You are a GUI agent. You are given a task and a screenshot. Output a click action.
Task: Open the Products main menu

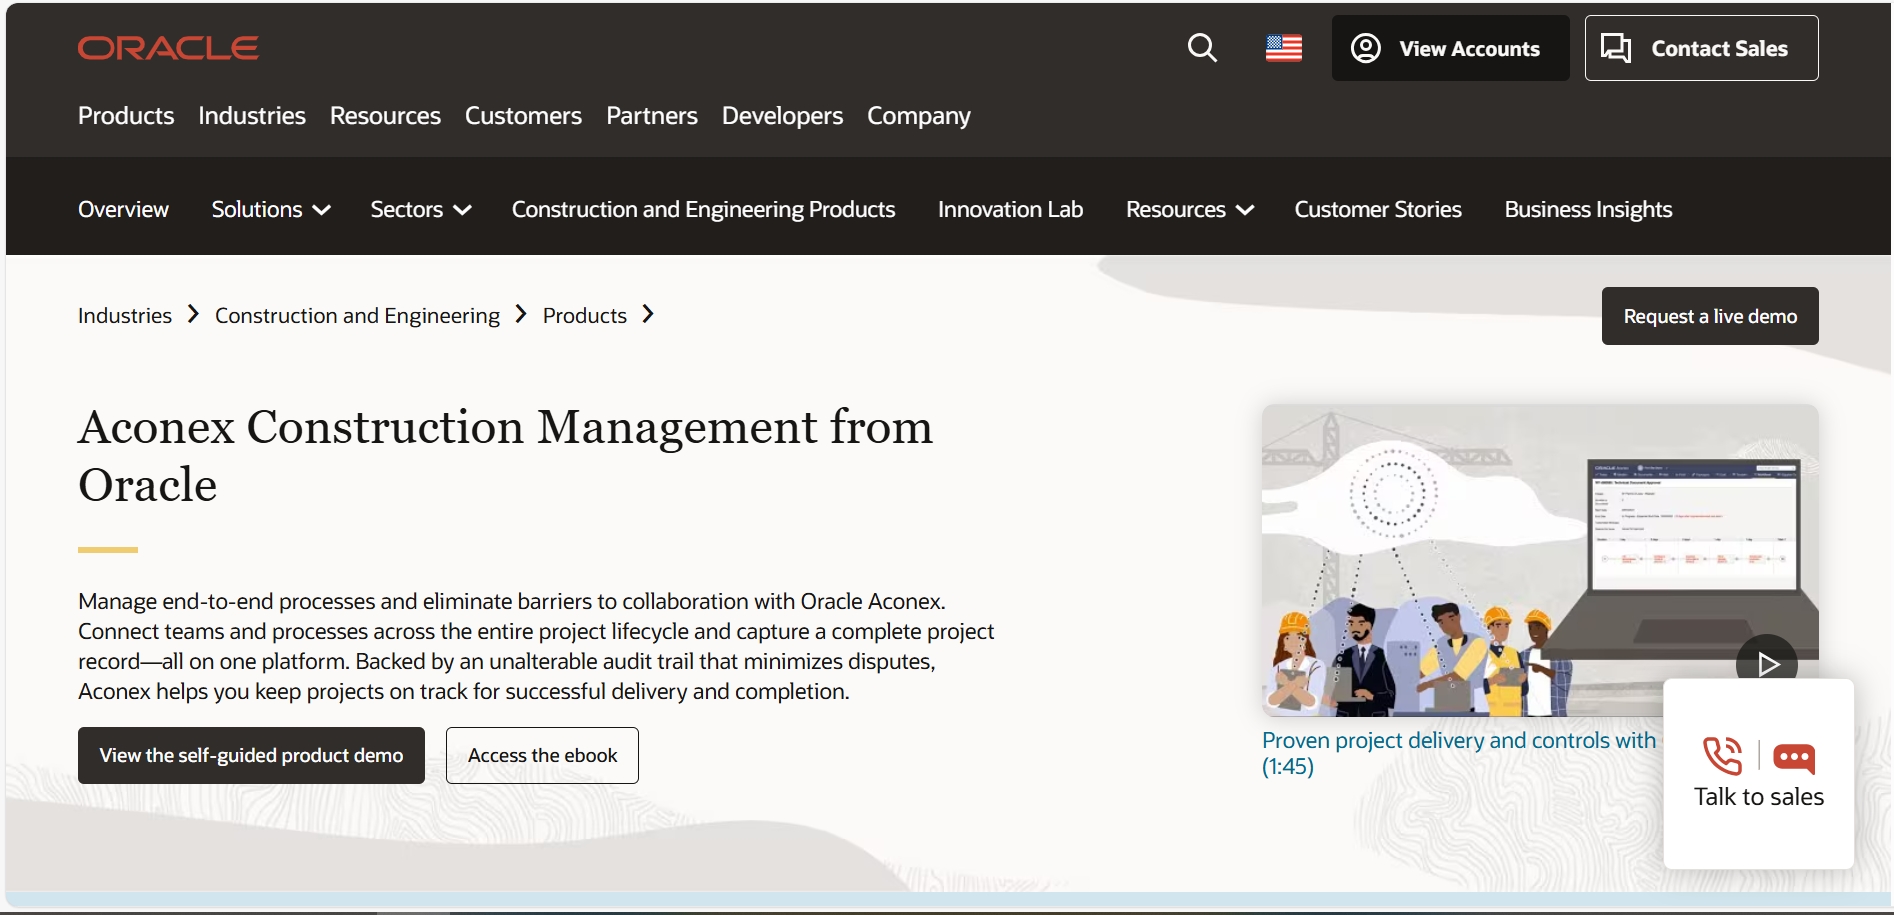click(126, 116)
